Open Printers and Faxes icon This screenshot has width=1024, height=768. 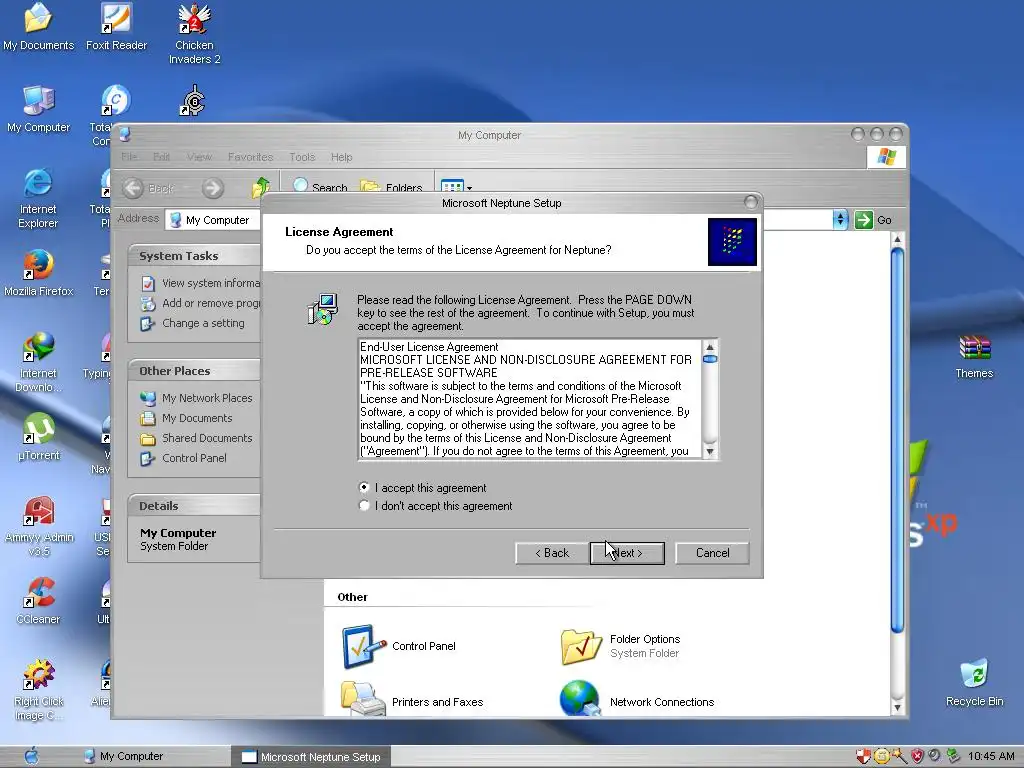click(411, 699)
